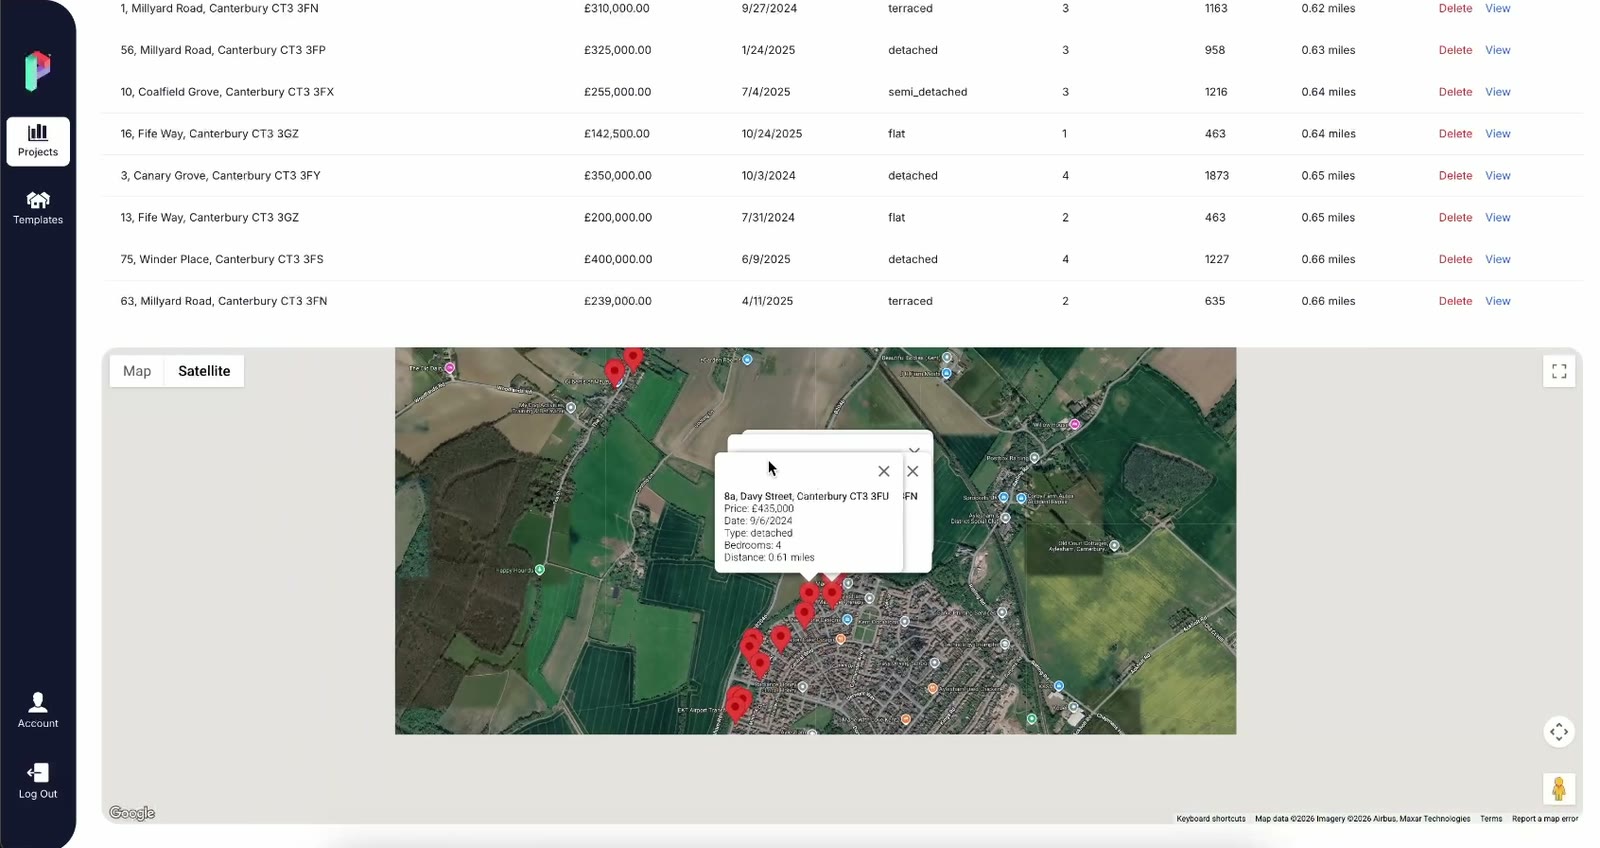Click Report a map error link

click(1544, 819)
